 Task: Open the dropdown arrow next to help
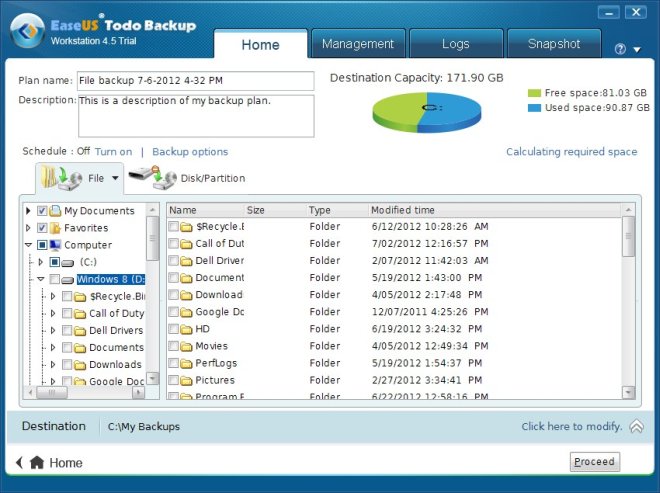[x=637, y=50]
